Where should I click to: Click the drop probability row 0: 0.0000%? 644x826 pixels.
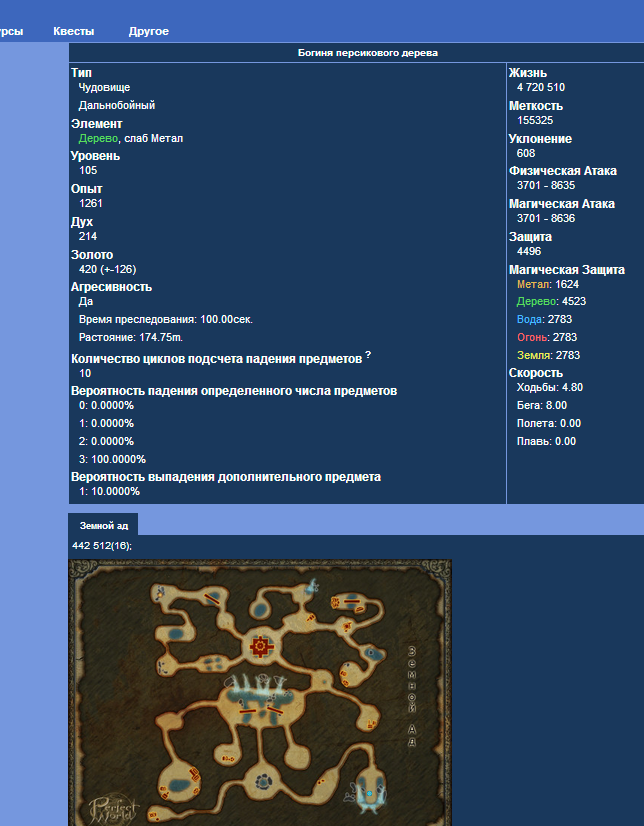click(x=106, y=406)
